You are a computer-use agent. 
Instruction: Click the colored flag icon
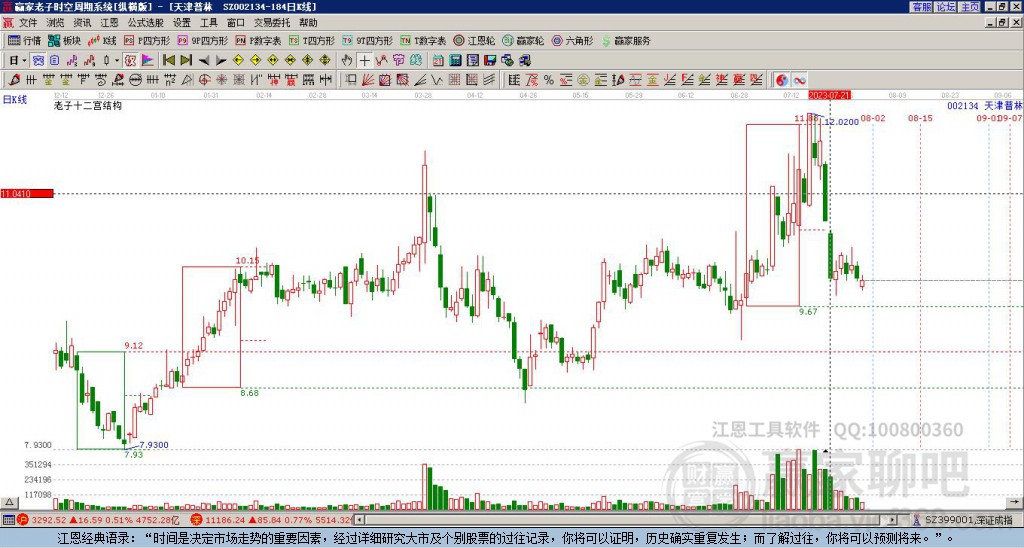point(148,60)
